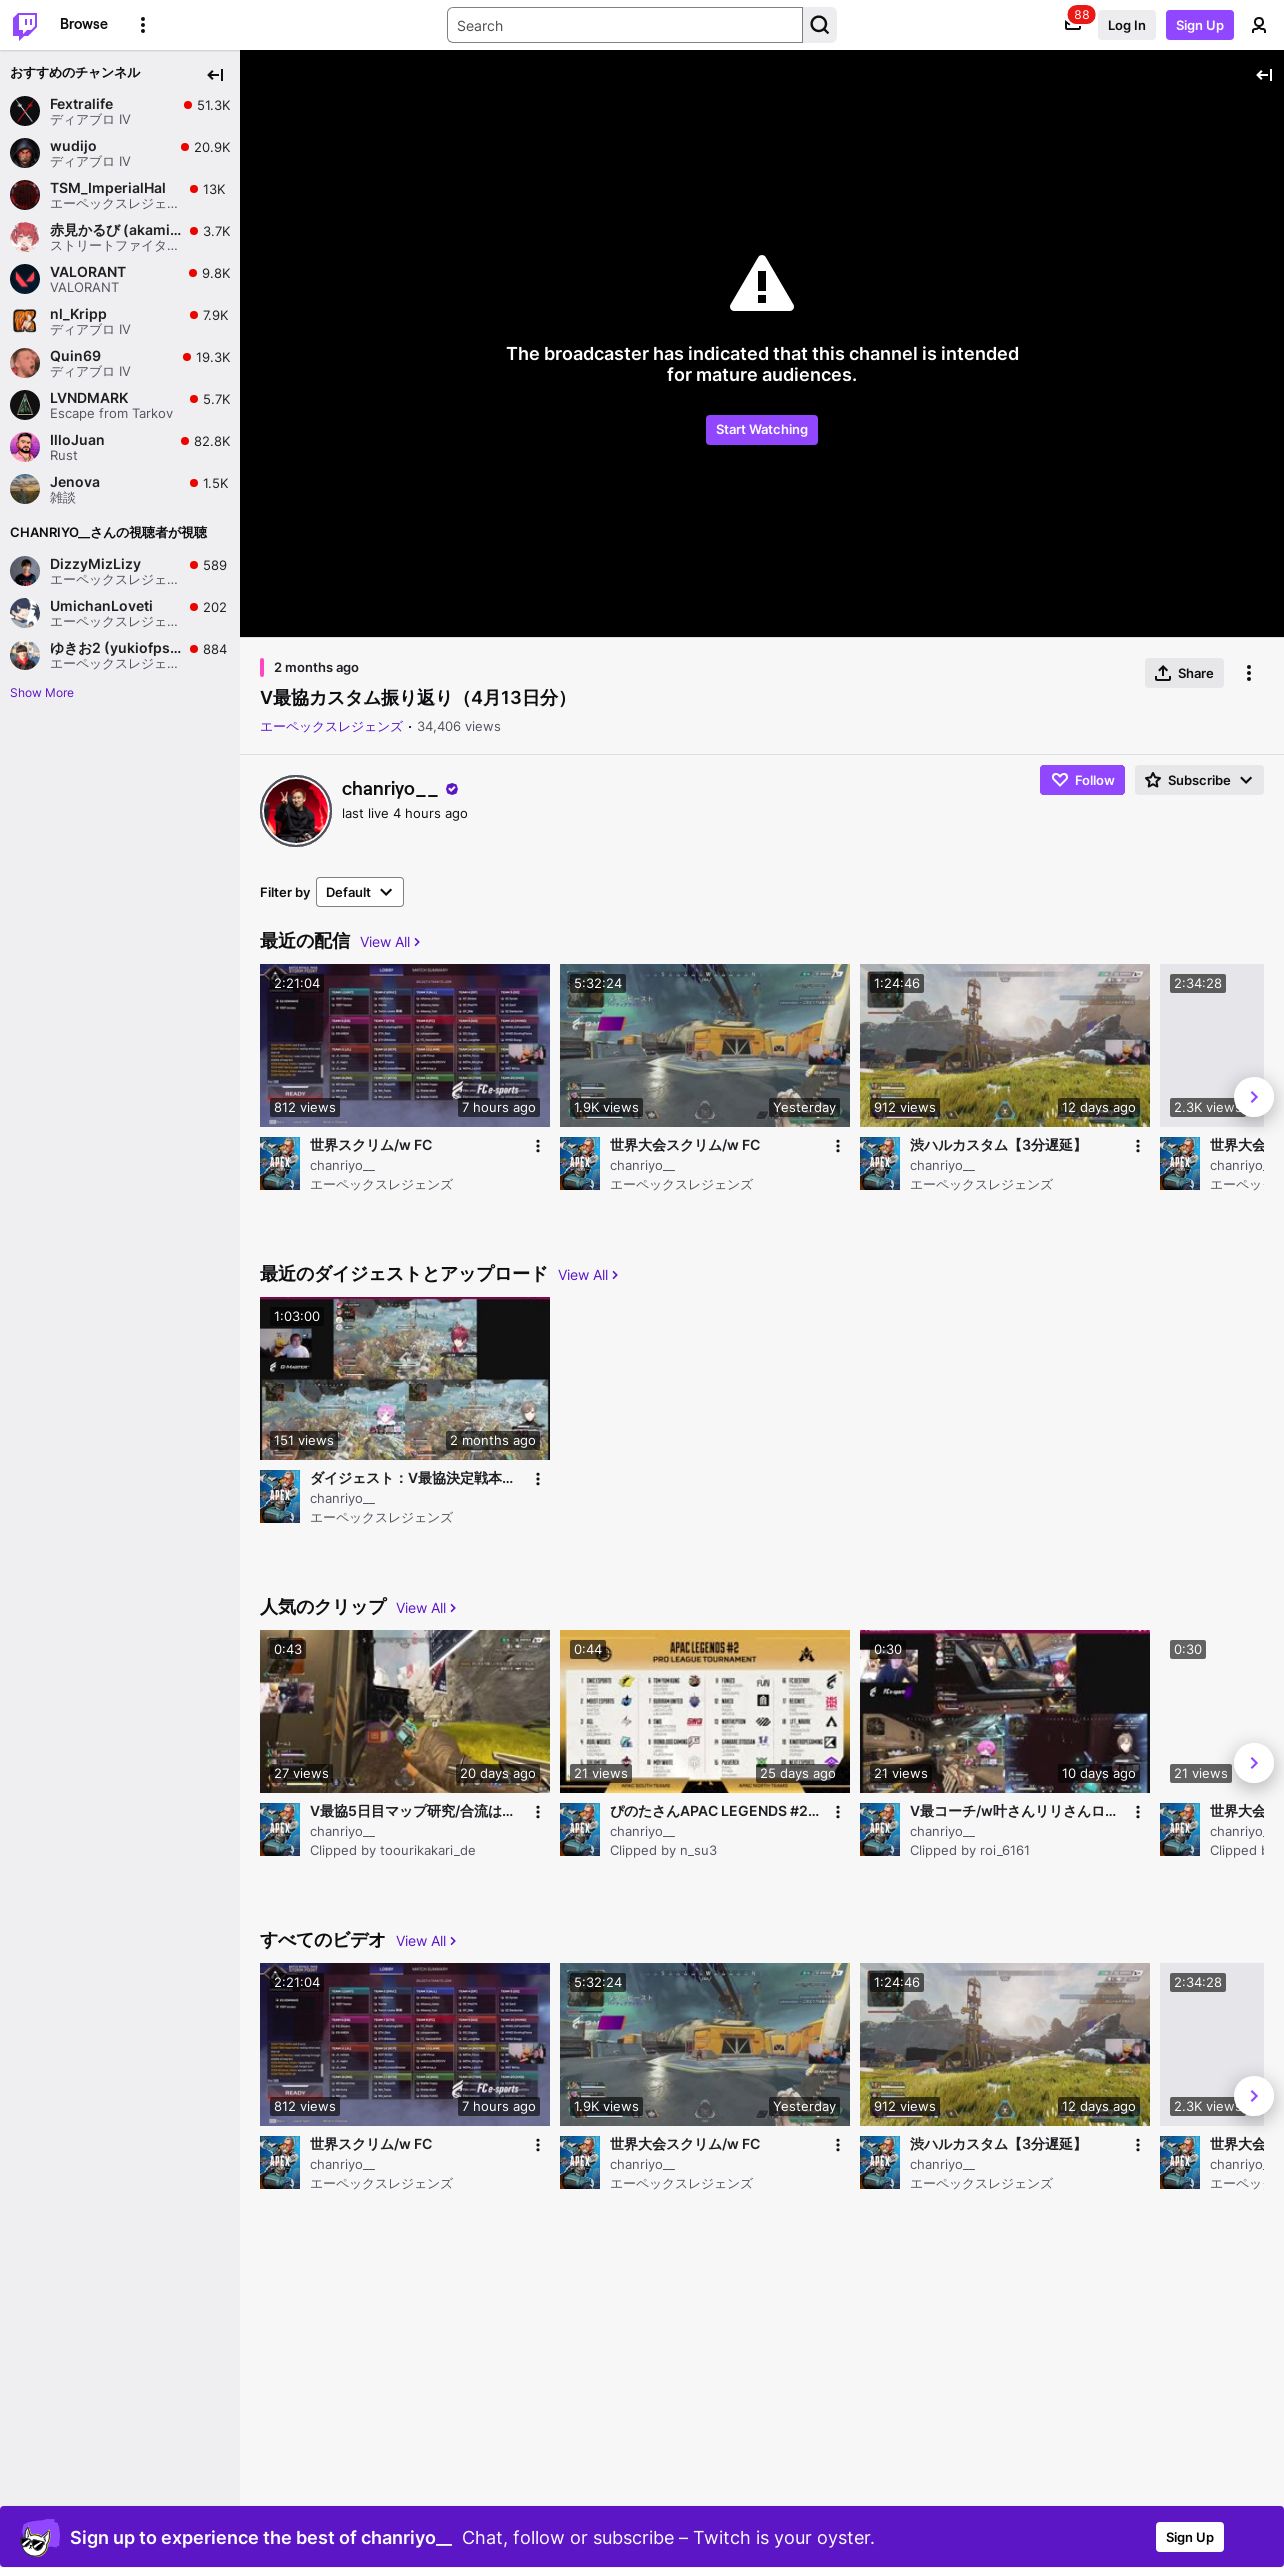Open the notifications inbox with 88 badge

[1073, 25]
